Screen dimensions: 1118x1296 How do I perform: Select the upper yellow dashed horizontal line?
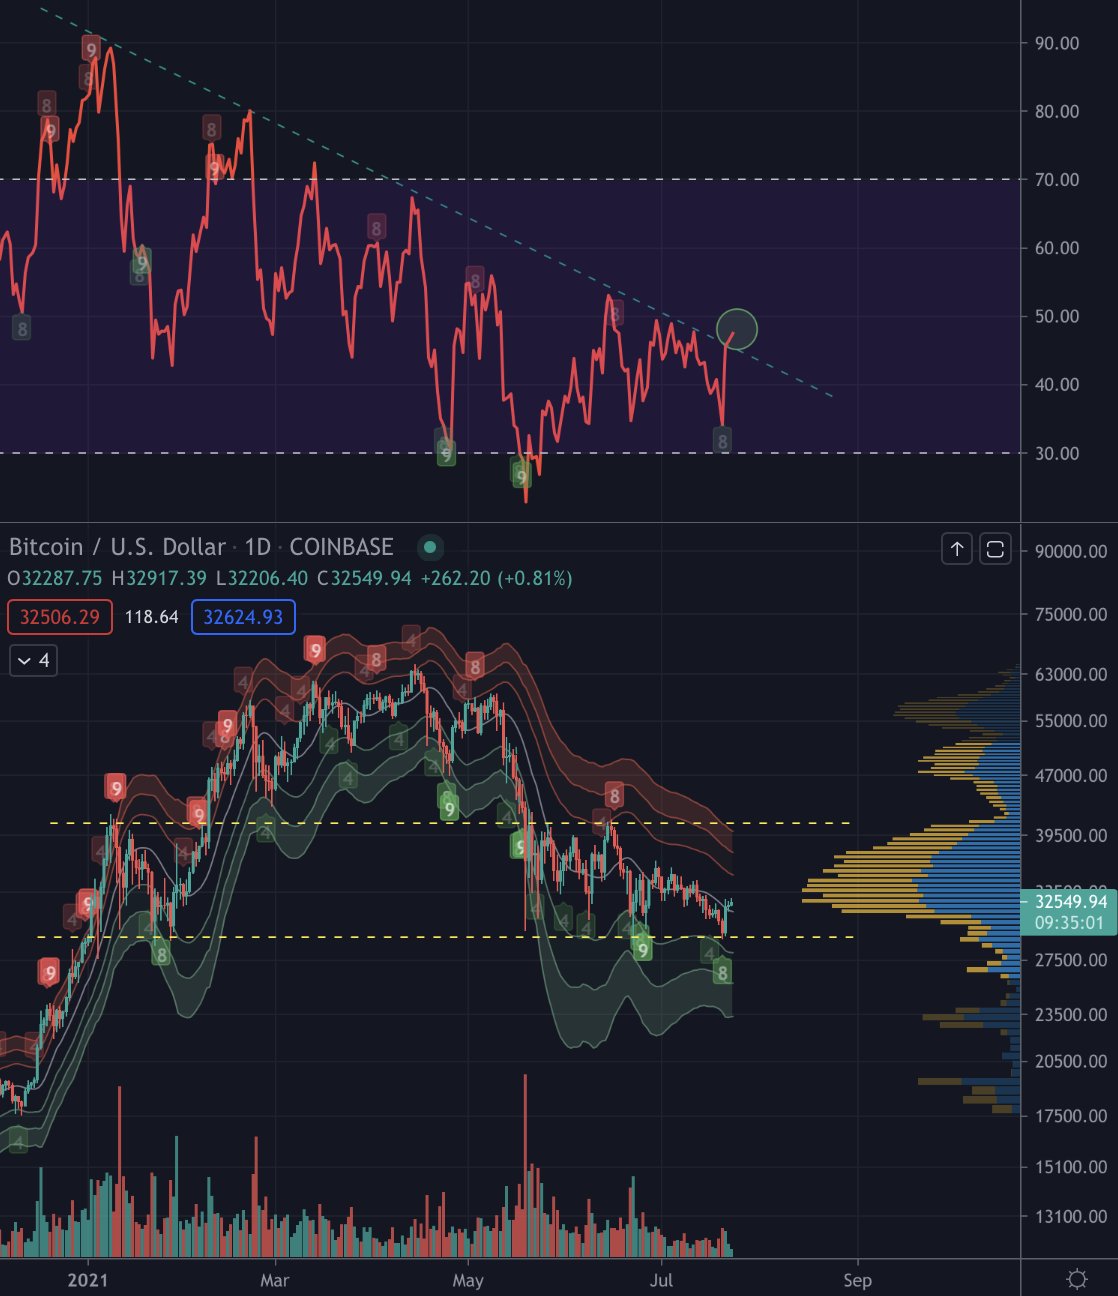[300, 823]
